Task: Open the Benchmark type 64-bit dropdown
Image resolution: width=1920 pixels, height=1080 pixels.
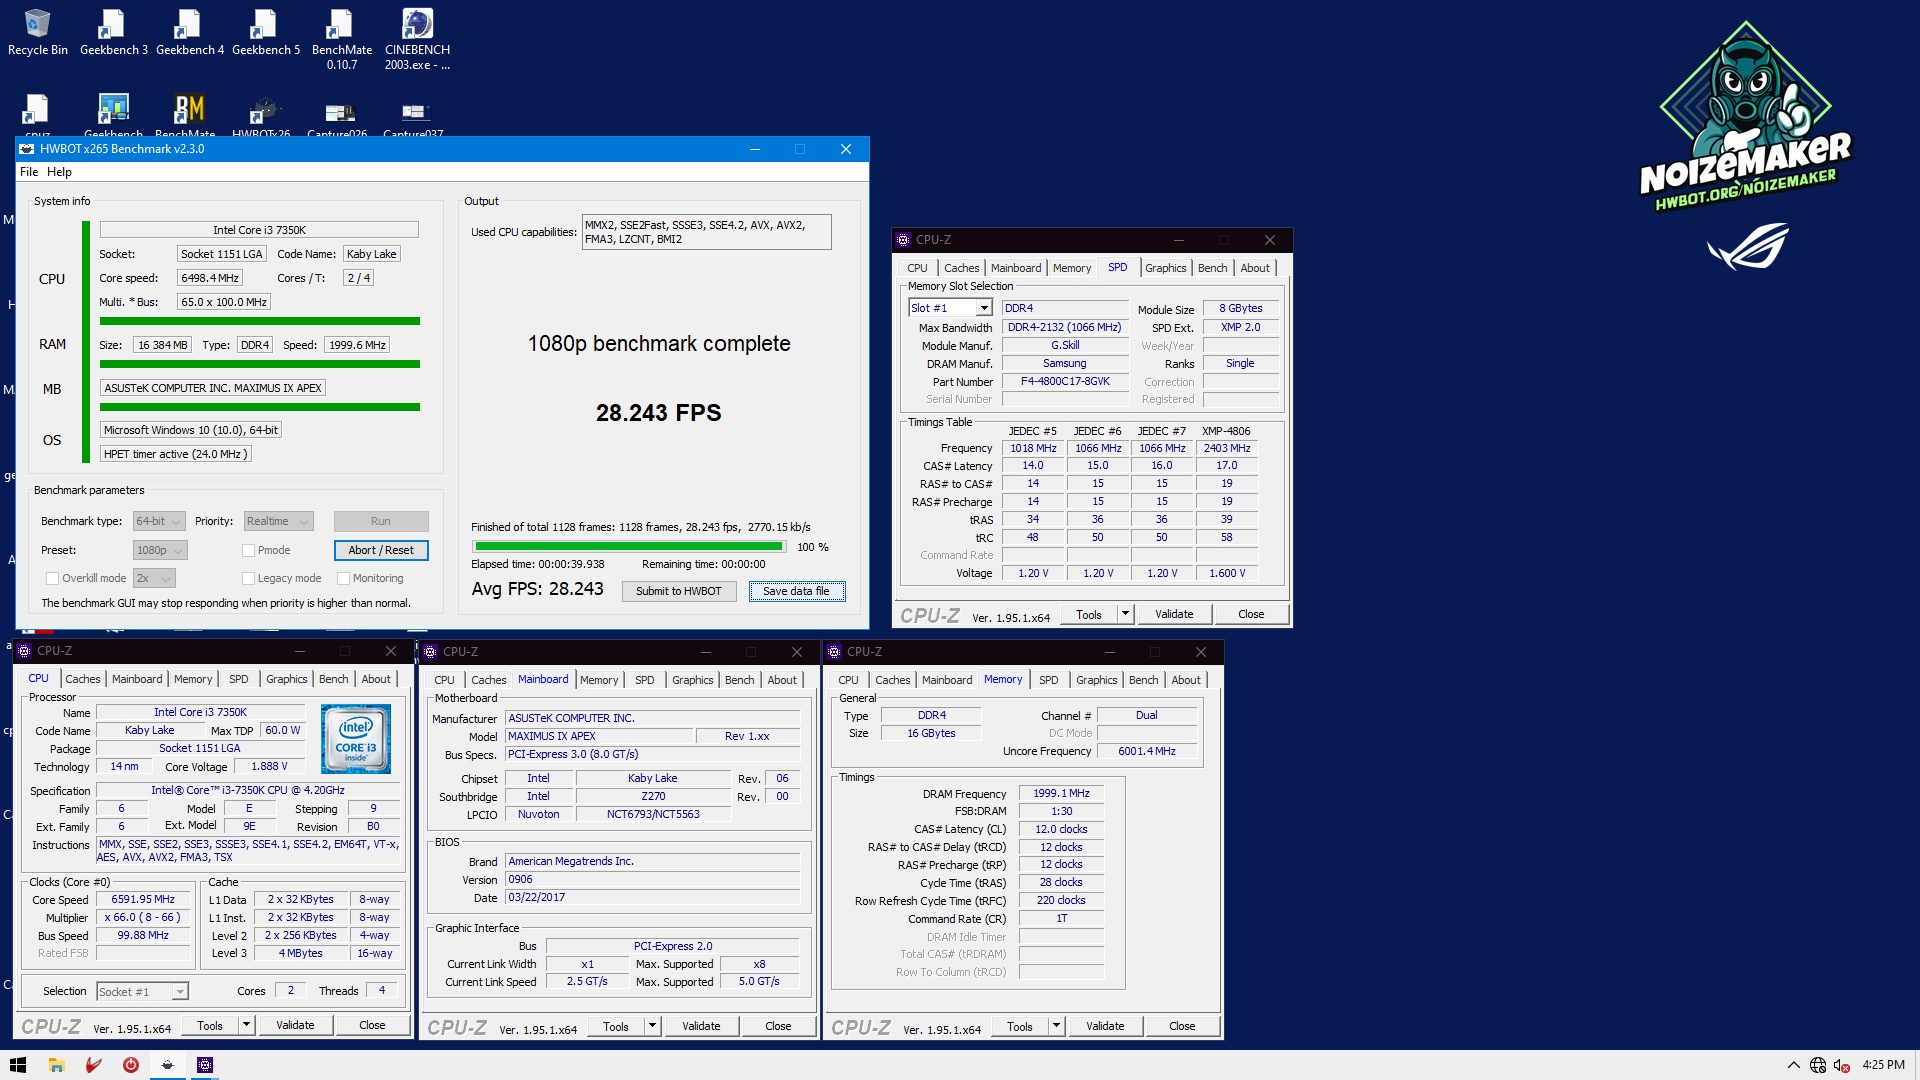Action: tap(159, 521)
